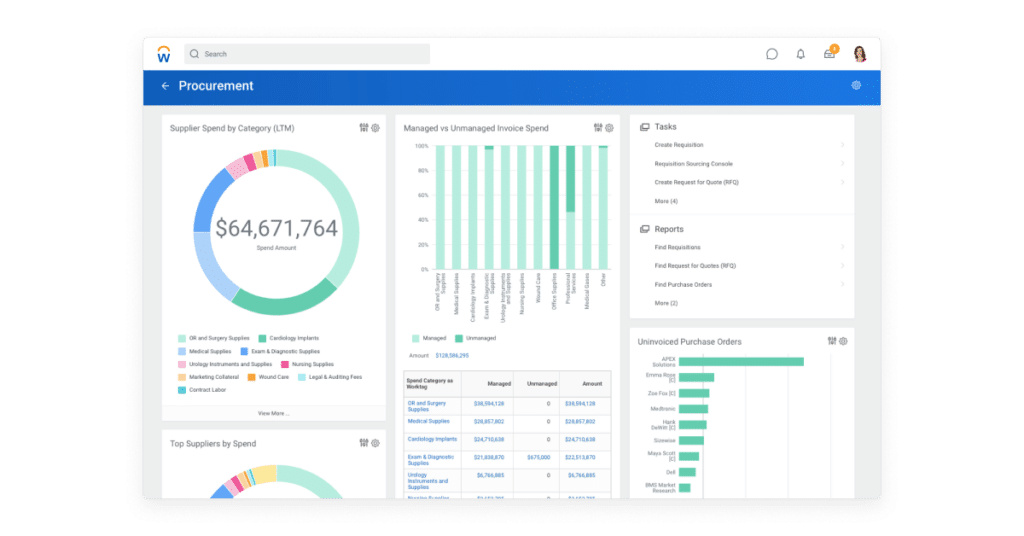Expand More (2) under Reports
The height and width of the screenshot is (536, 1024).
click(x=666, y=303)
